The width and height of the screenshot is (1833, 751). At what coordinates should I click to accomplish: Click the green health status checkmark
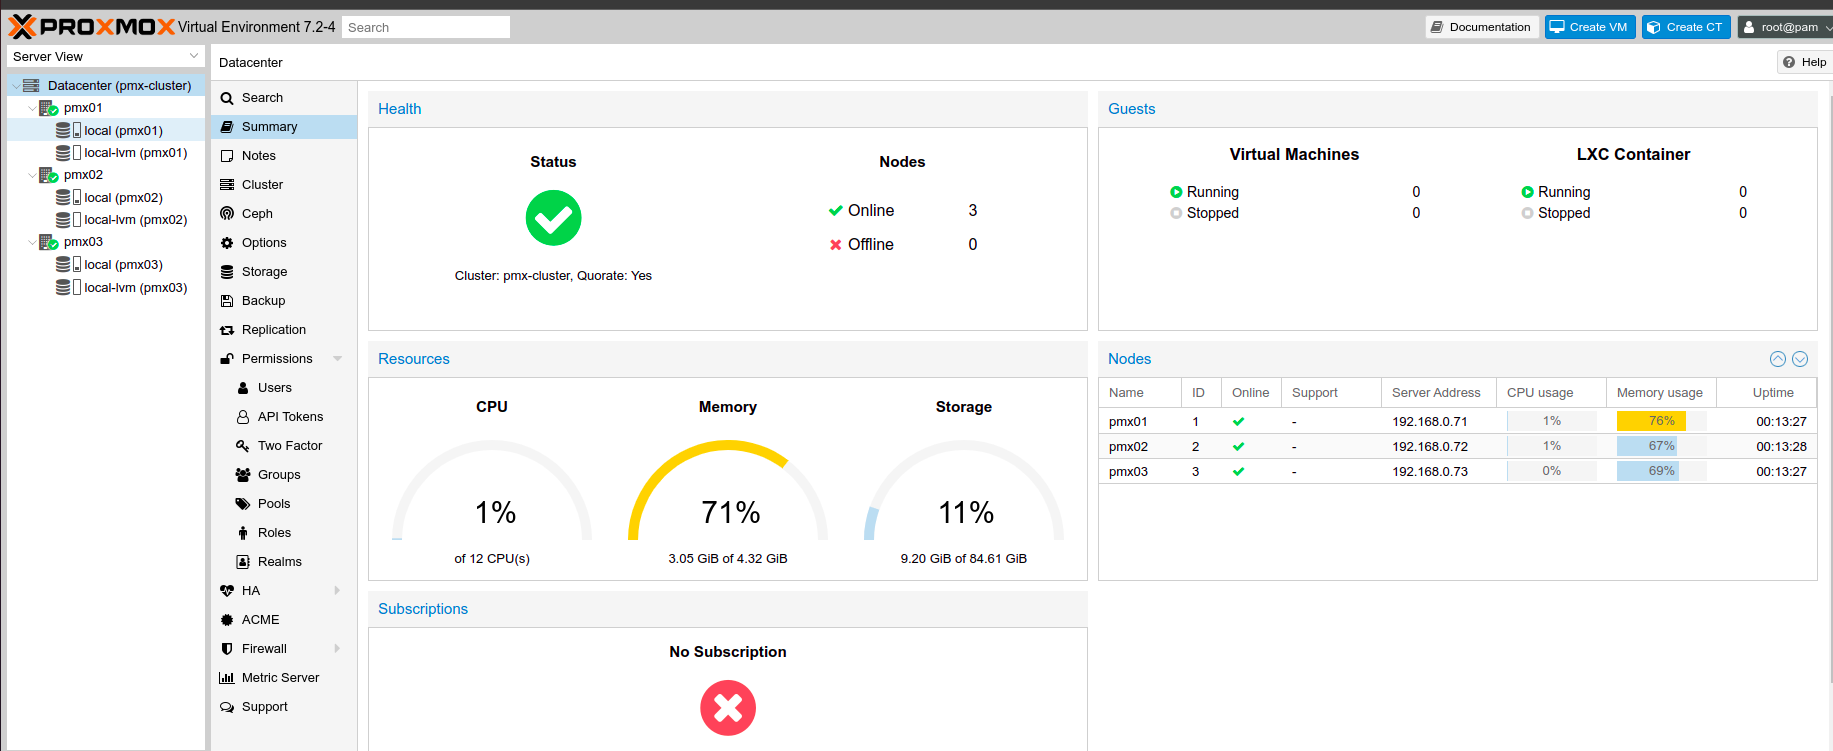pos(553,218)
